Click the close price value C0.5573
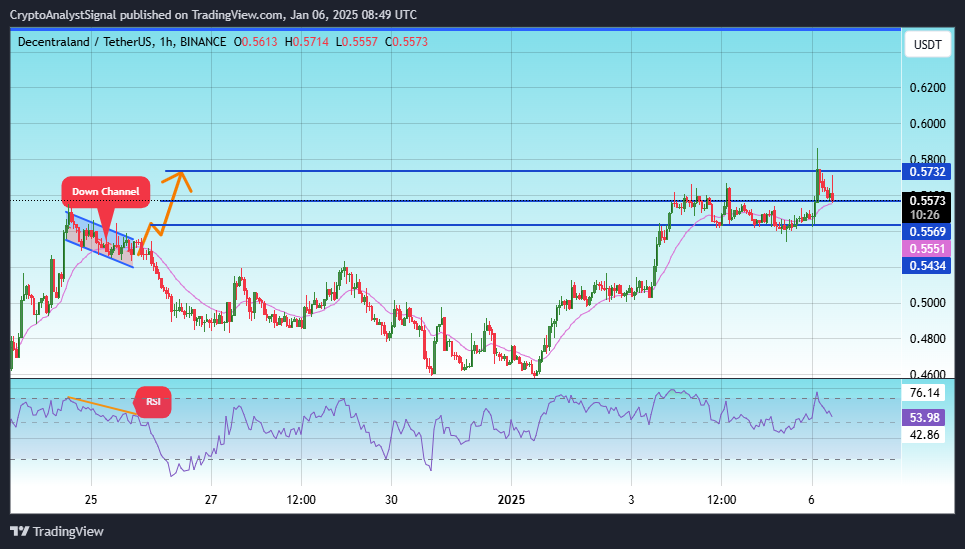 pos(406,42)
